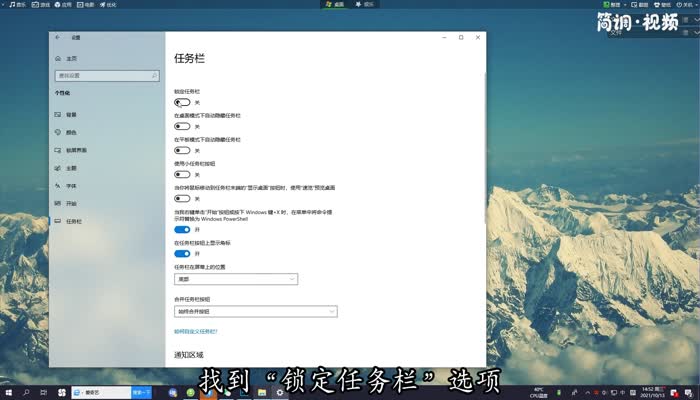Click the Windows Start button on taskbar

pos(8,392)
